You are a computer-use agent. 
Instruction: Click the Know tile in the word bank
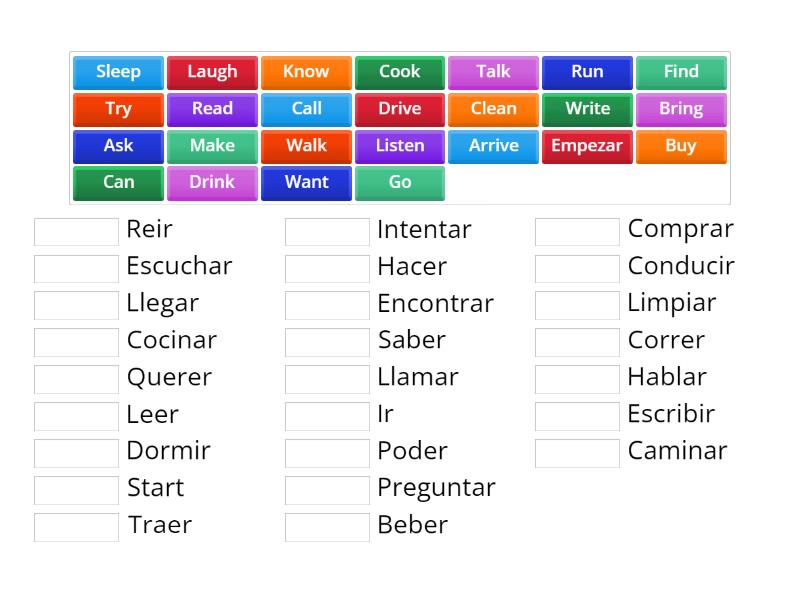(x=306, y=72)
